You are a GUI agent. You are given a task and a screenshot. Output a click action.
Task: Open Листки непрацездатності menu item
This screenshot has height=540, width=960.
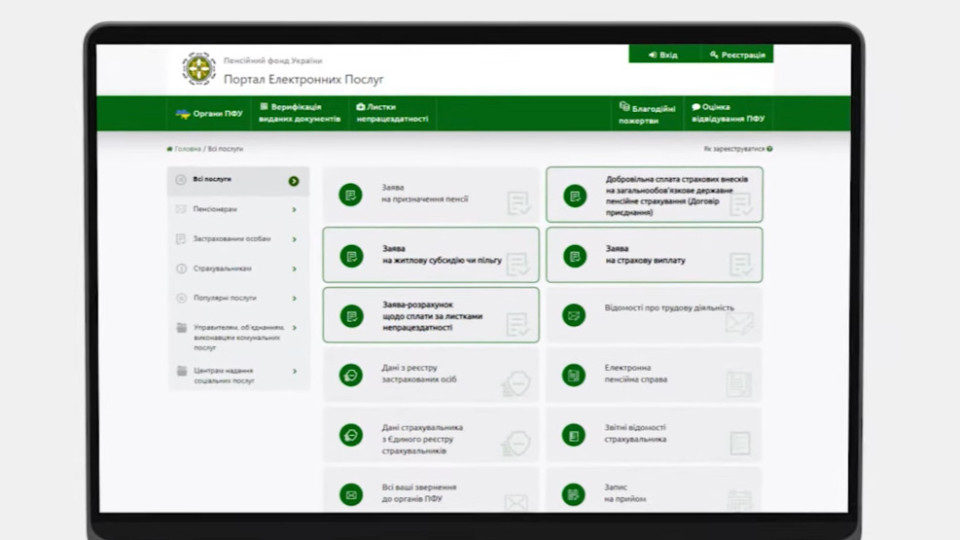click(392, 113)
